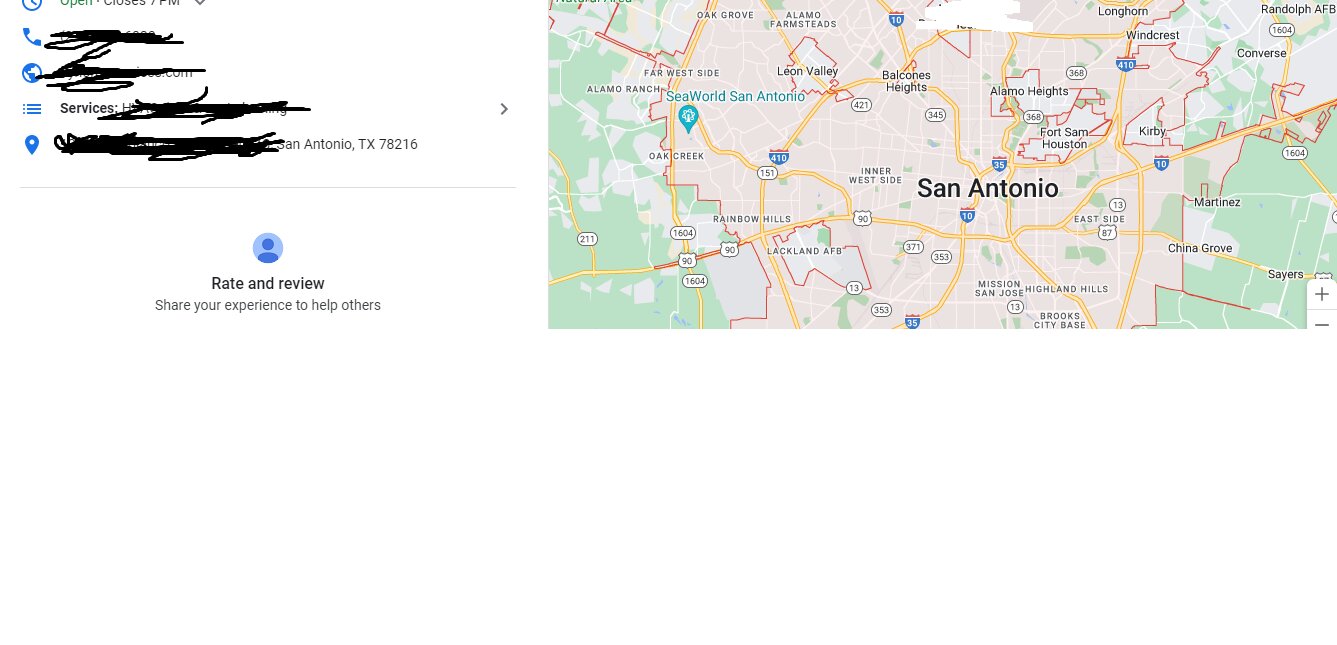Click the Highland Hills map label

point(1067,289)
